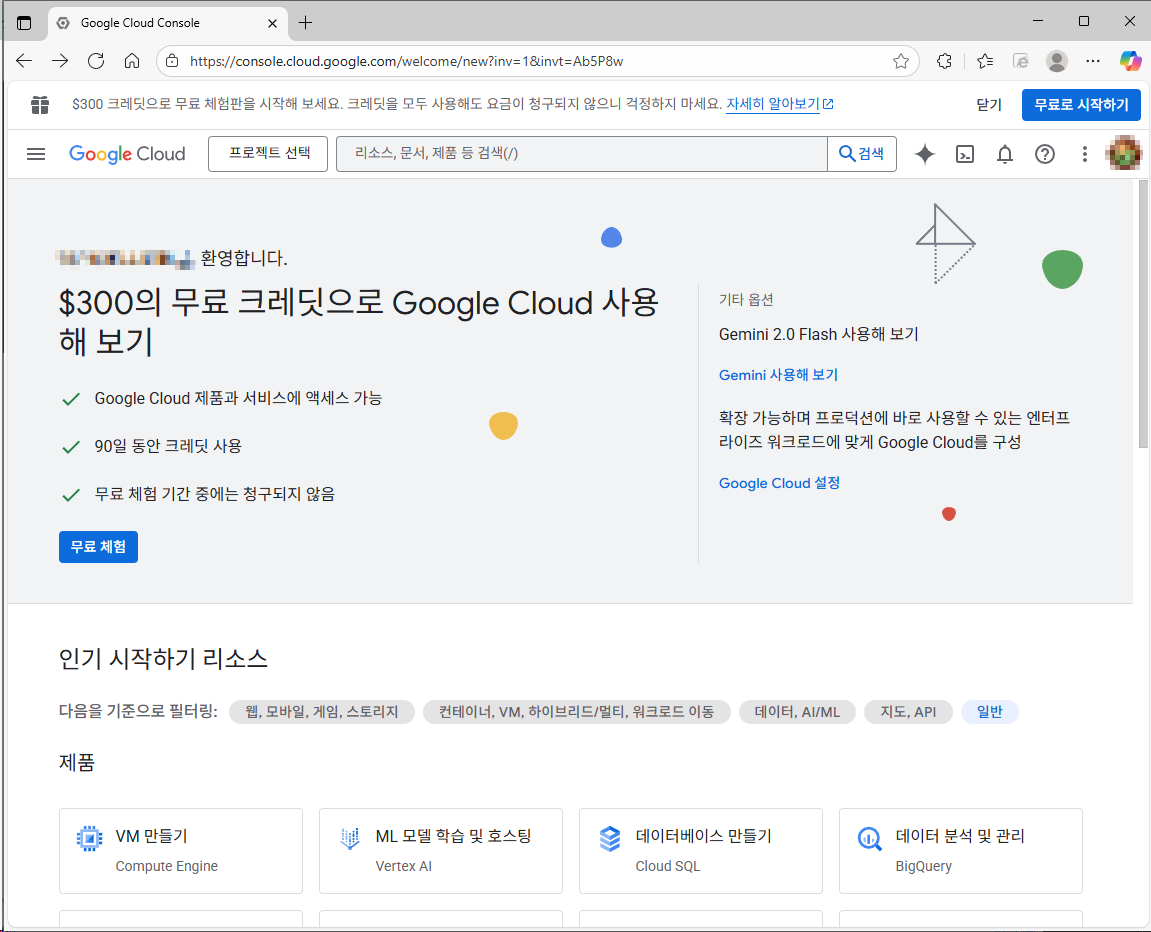This screenshot has width=1151, height=932.
Task: Focus the resource search input field
Action: click(x=581, y=153)
